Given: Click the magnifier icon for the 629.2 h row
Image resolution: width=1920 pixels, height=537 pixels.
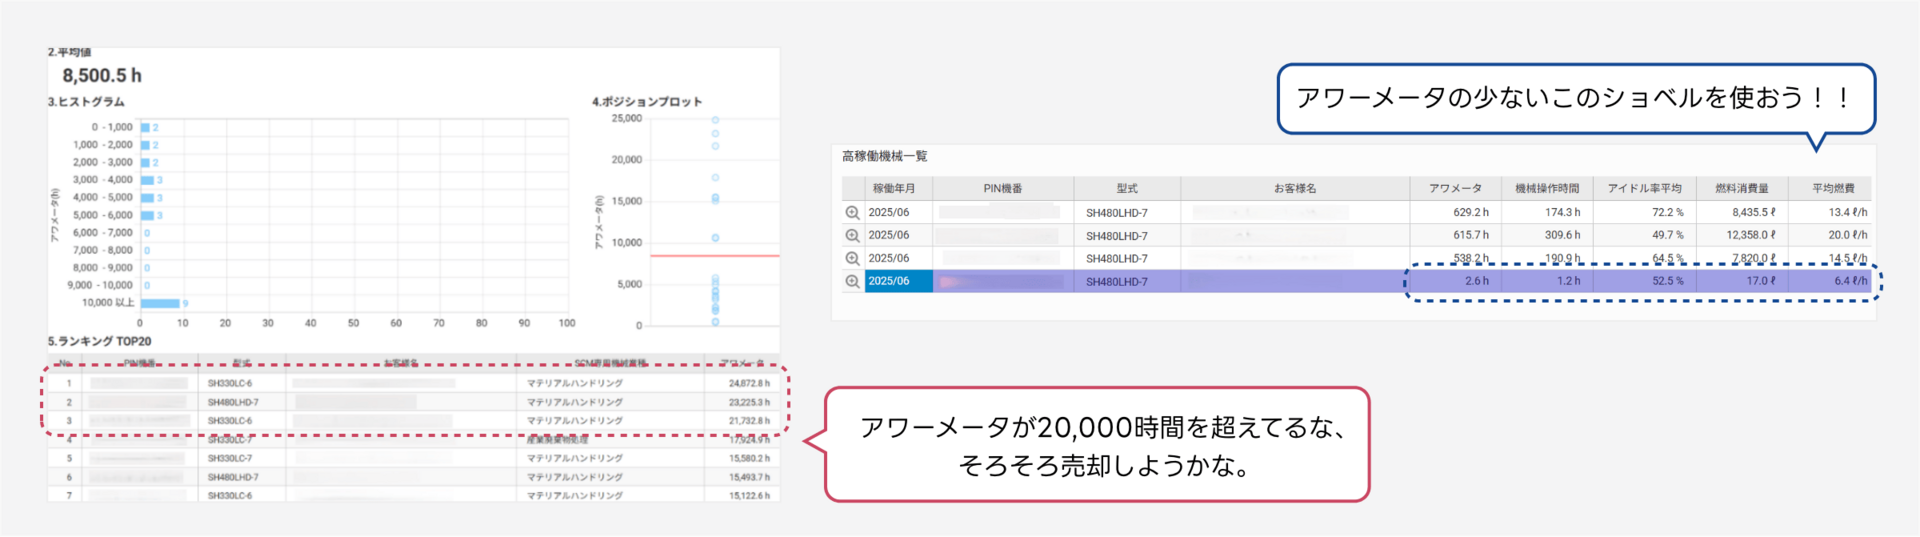Looking at the screenshot, I should click(x=852, y=212).
